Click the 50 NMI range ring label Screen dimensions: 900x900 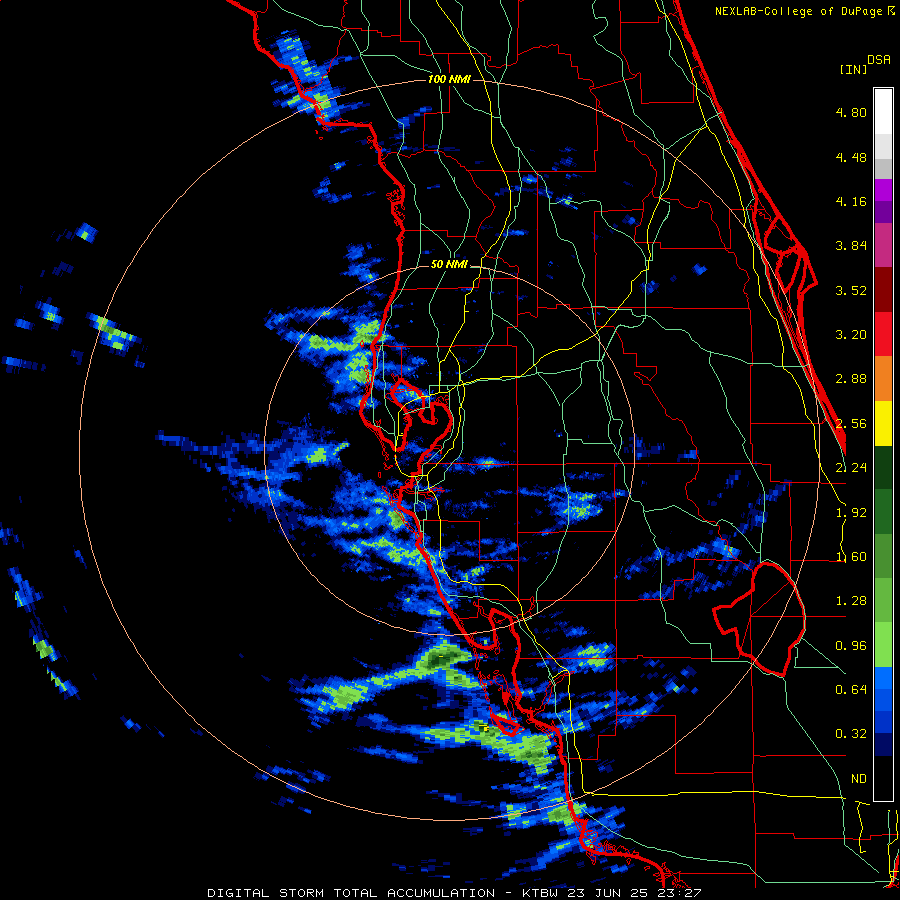(449, 265)
